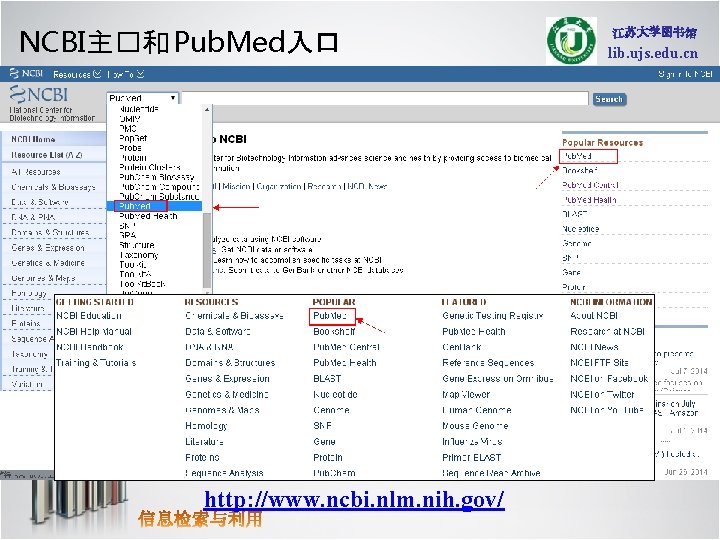This screenshot has height=540, width=720.
Task: Open Gene Expression Omnibus in Featured column
Action: coord(498,379)
